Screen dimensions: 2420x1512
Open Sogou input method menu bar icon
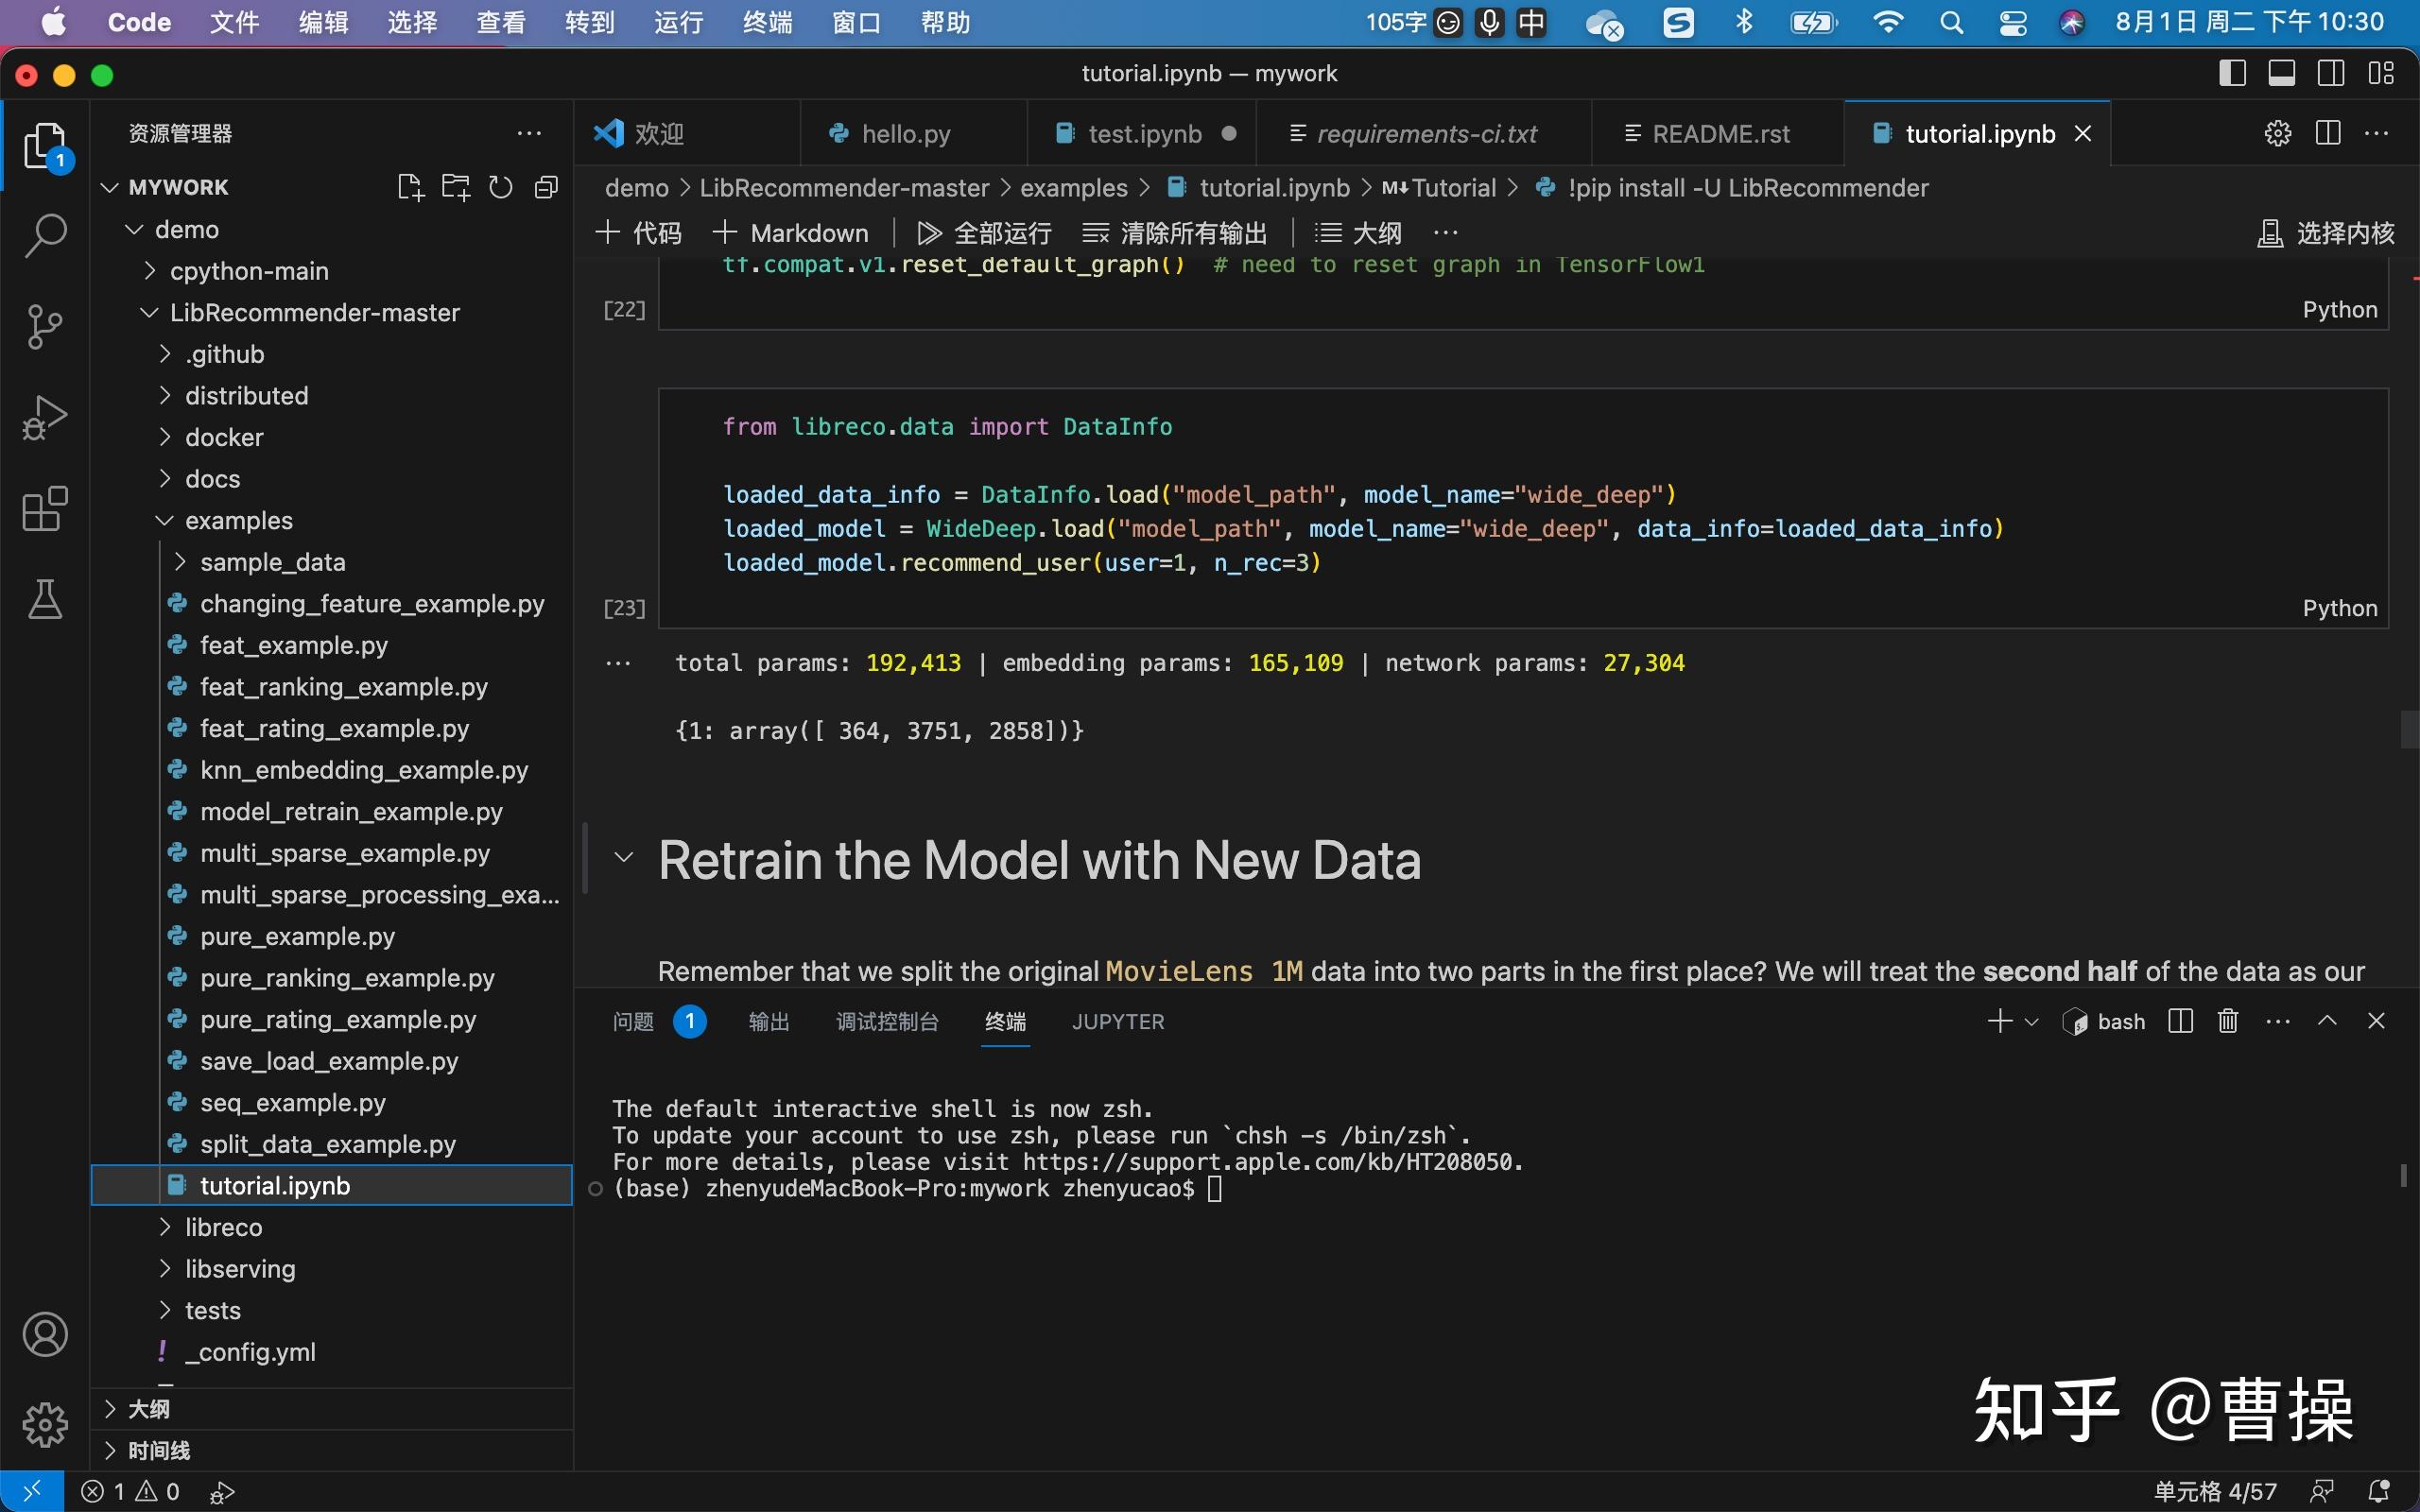pyautogui.click(x=1678, y=22)
